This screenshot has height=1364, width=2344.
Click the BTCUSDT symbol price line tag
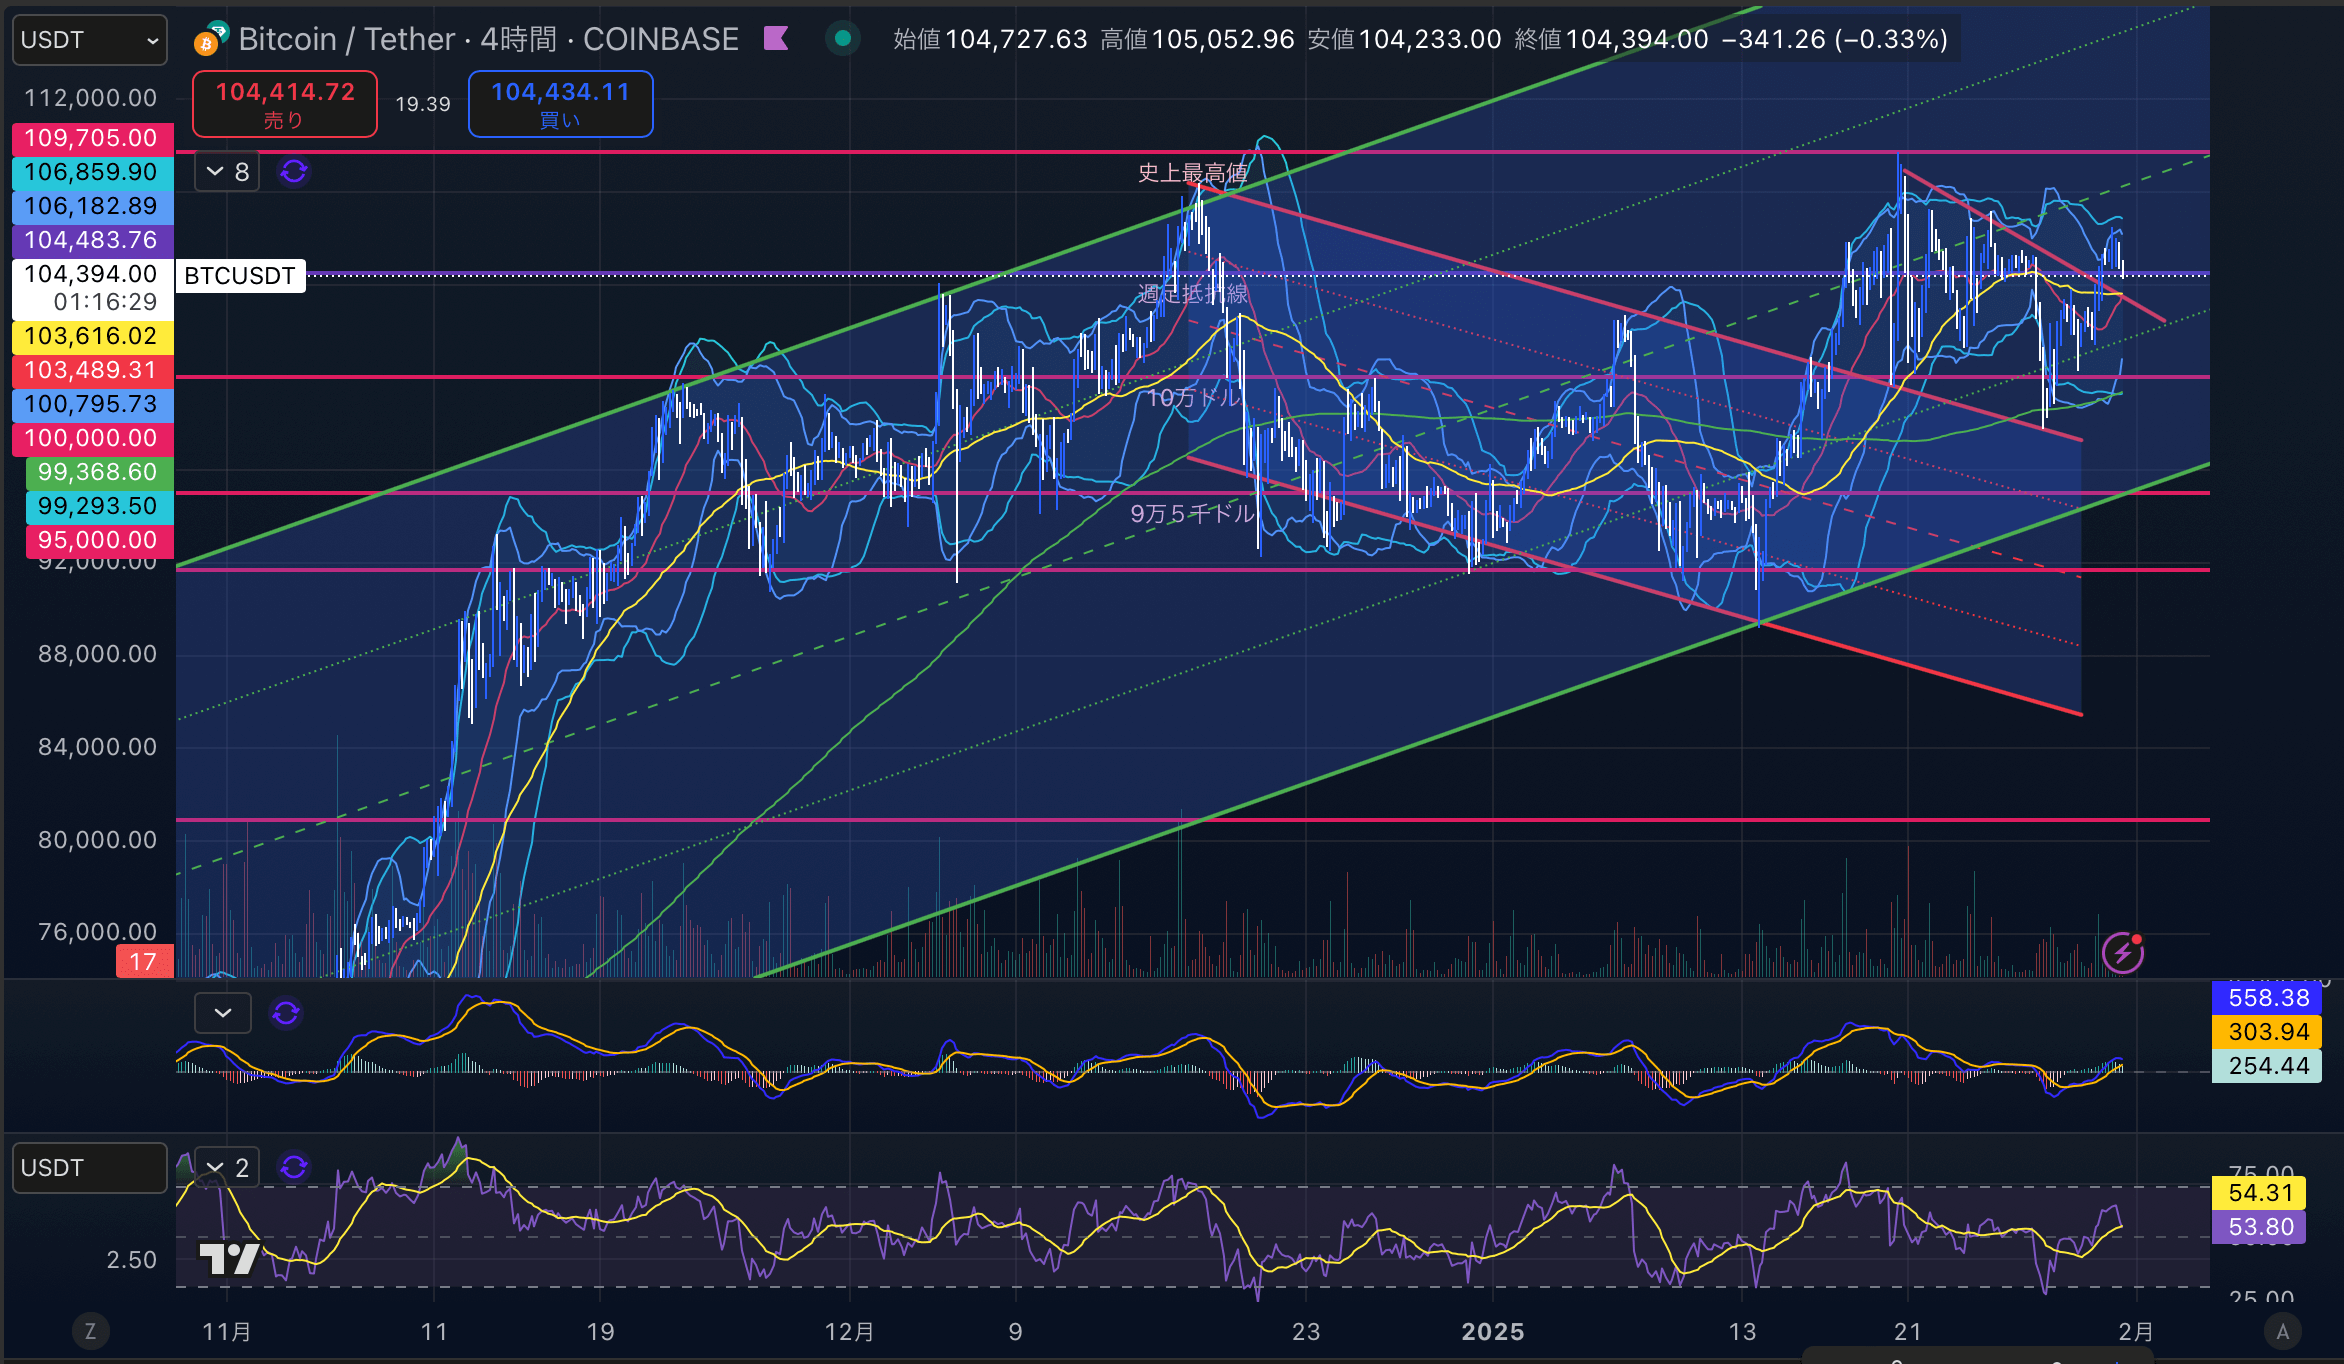pos(240,276)
